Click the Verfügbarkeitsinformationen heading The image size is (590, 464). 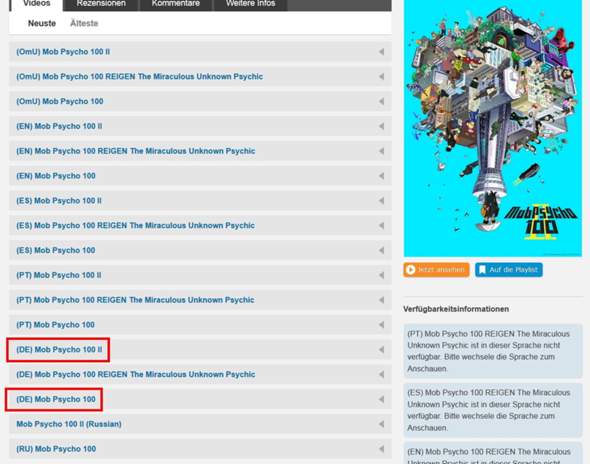[x=456, y=309]
